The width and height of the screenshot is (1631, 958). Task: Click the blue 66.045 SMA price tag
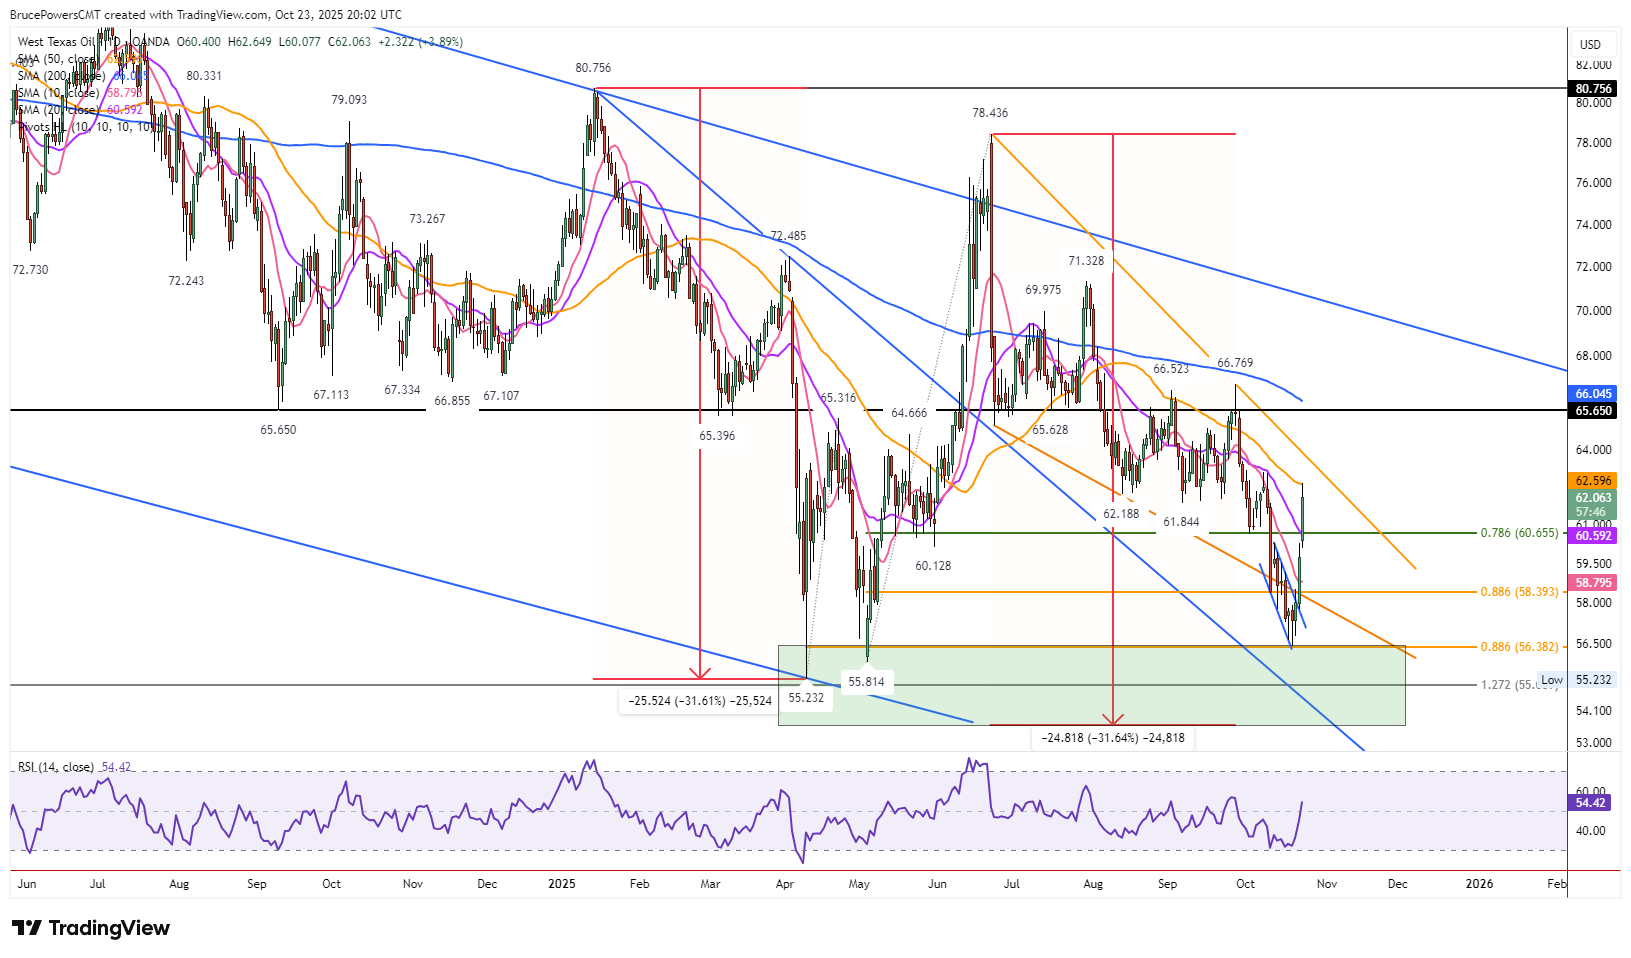coord(1594,394)
